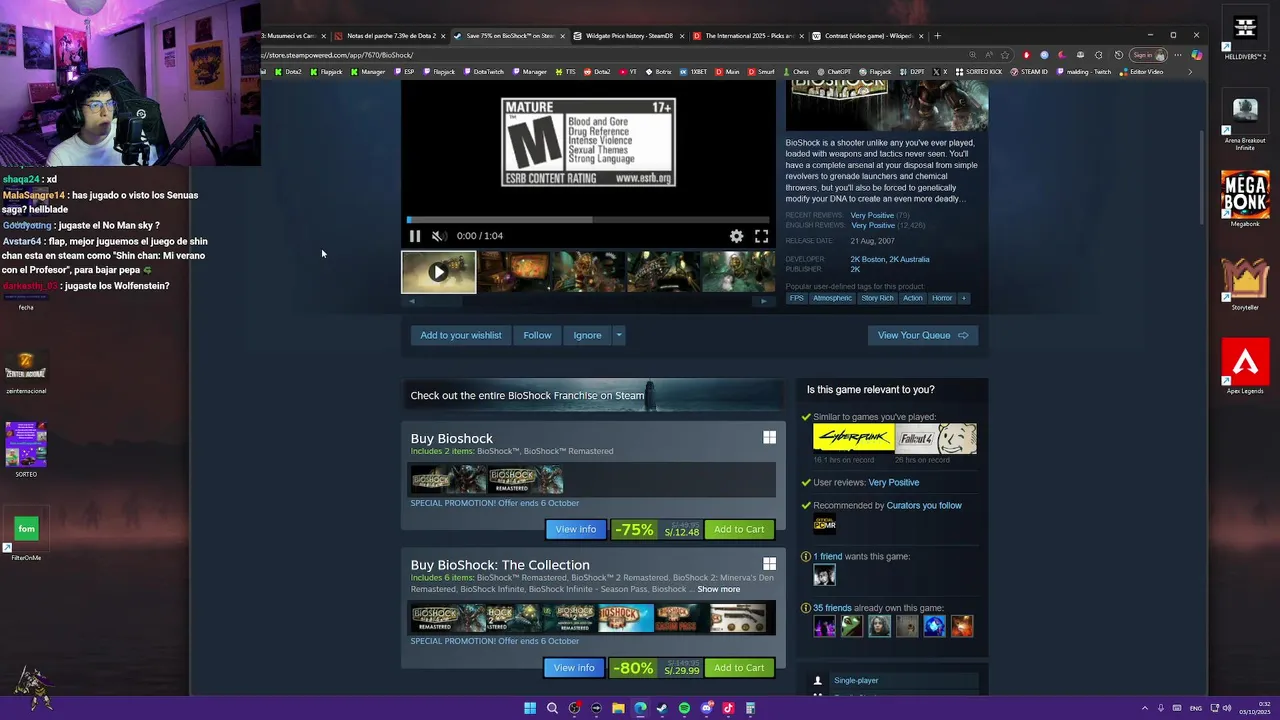Viewport: 1280px width, 720px height.
Task: Click the Story Rich tag
Action: 877,298
